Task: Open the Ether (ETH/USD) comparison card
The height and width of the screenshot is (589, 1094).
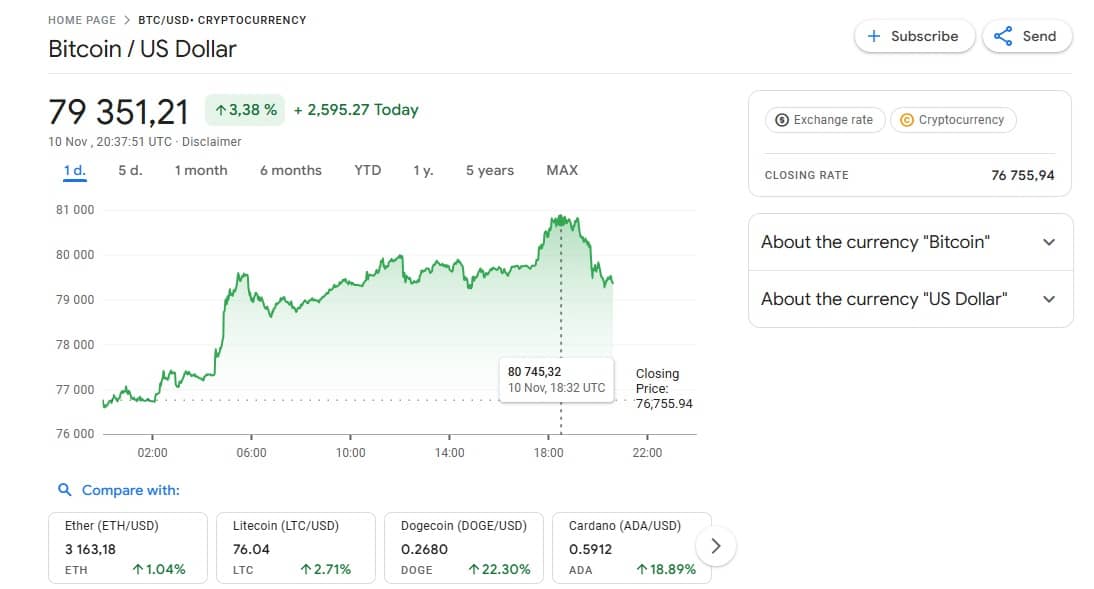Action: point(128,548)
